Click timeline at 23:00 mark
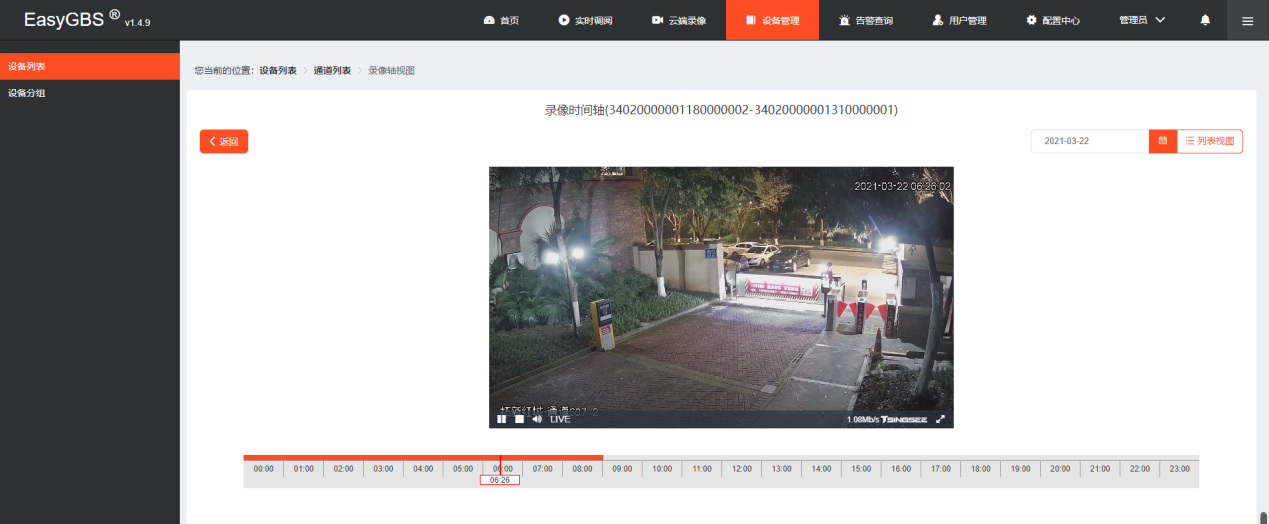This screenshot has height=524, width=1269. 1180,468
